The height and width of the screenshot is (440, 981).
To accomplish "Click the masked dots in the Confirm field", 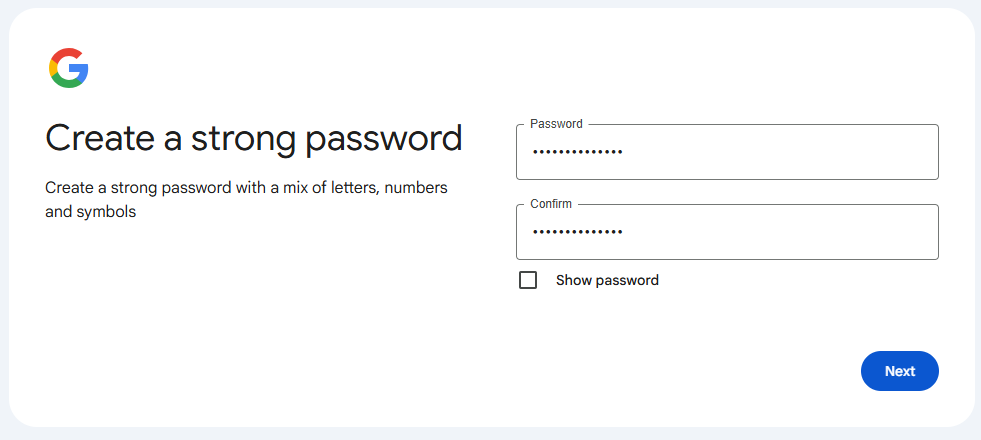I will (x=577, y=232).
